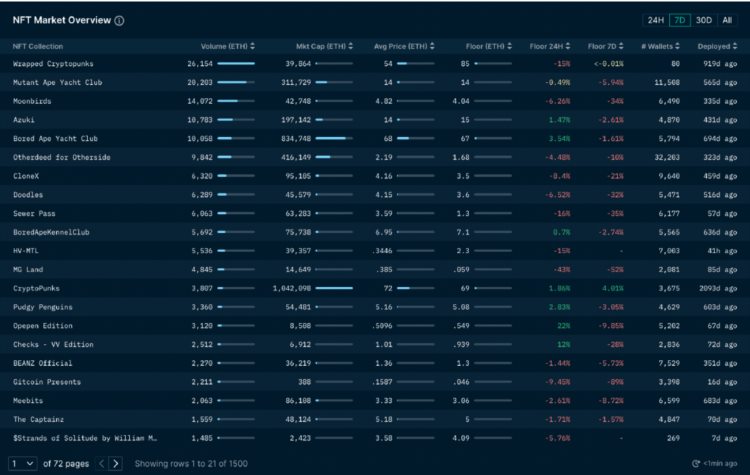750x475 pixels.
Task: Switch timeframe to 24H
Action: [656, 20]
